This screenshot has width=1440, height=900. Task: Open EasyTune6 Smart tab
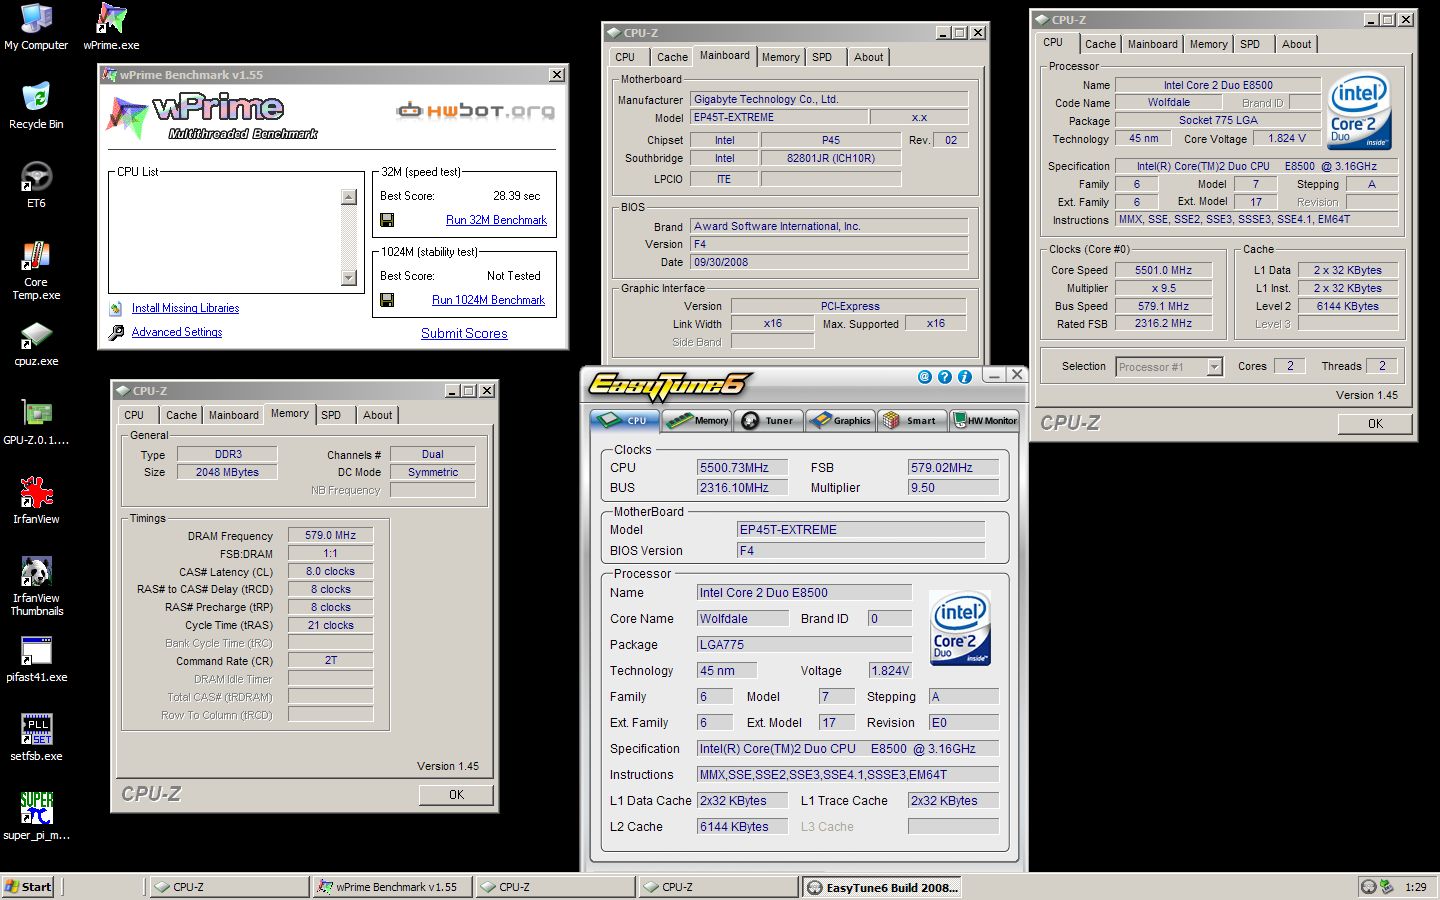[x=912, y=420]
